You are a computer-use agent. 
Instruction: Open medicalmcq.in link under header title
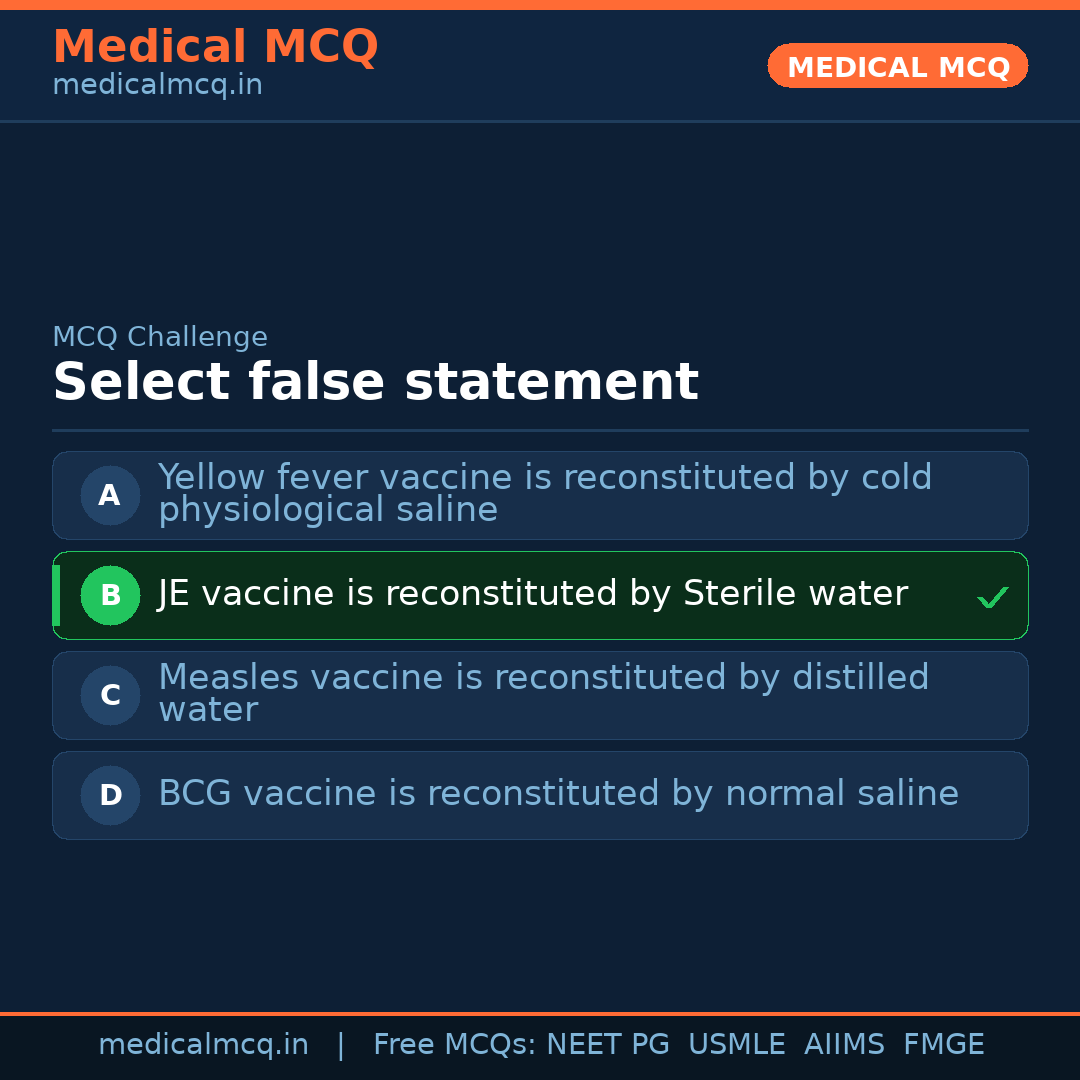pos(157,86)
